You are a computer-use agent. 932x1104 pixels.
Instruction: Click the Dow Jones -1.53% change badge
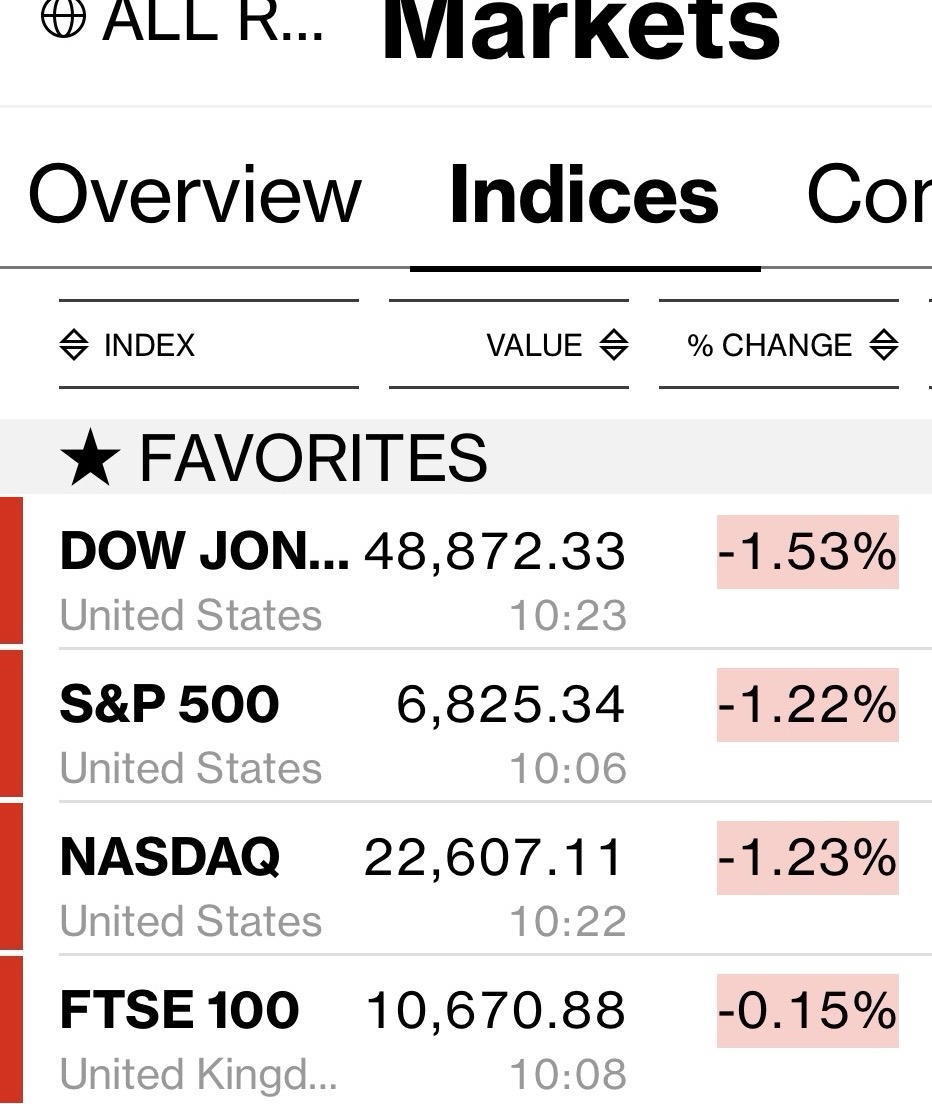(807, 552)
